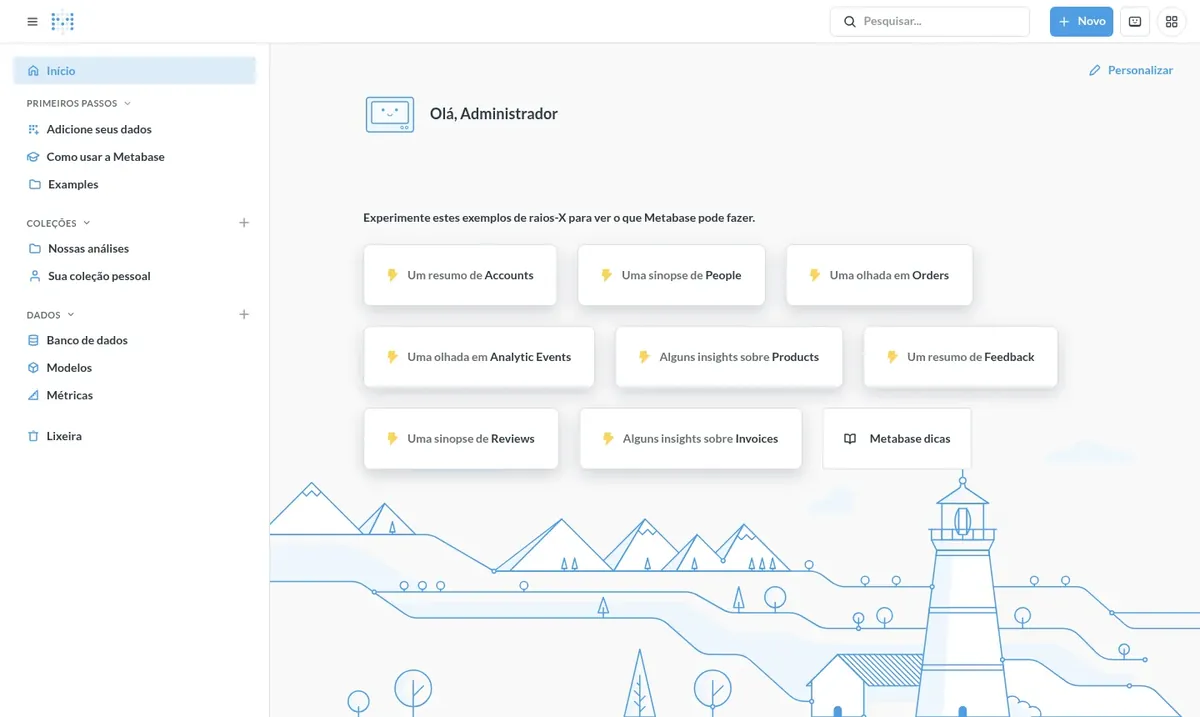
Task: Add data with the plus next to Dados
Action: click(x=244, y=314)
